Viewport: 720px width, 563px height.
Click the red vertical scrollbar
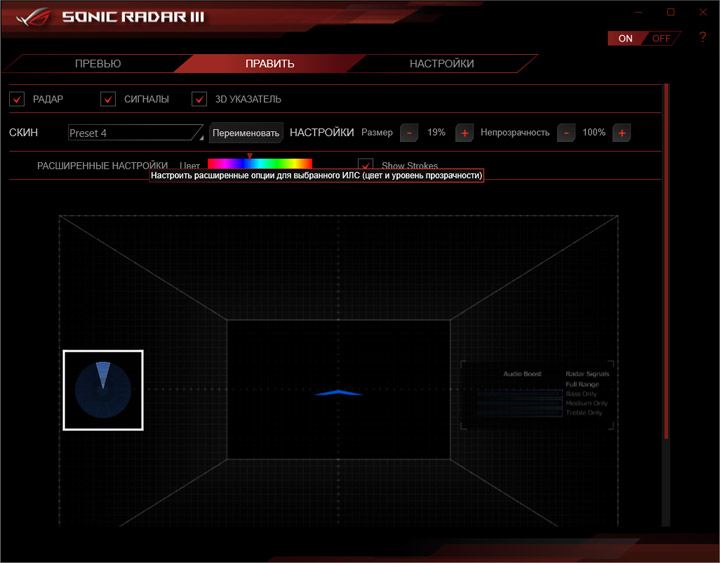[x=666, y=262]
